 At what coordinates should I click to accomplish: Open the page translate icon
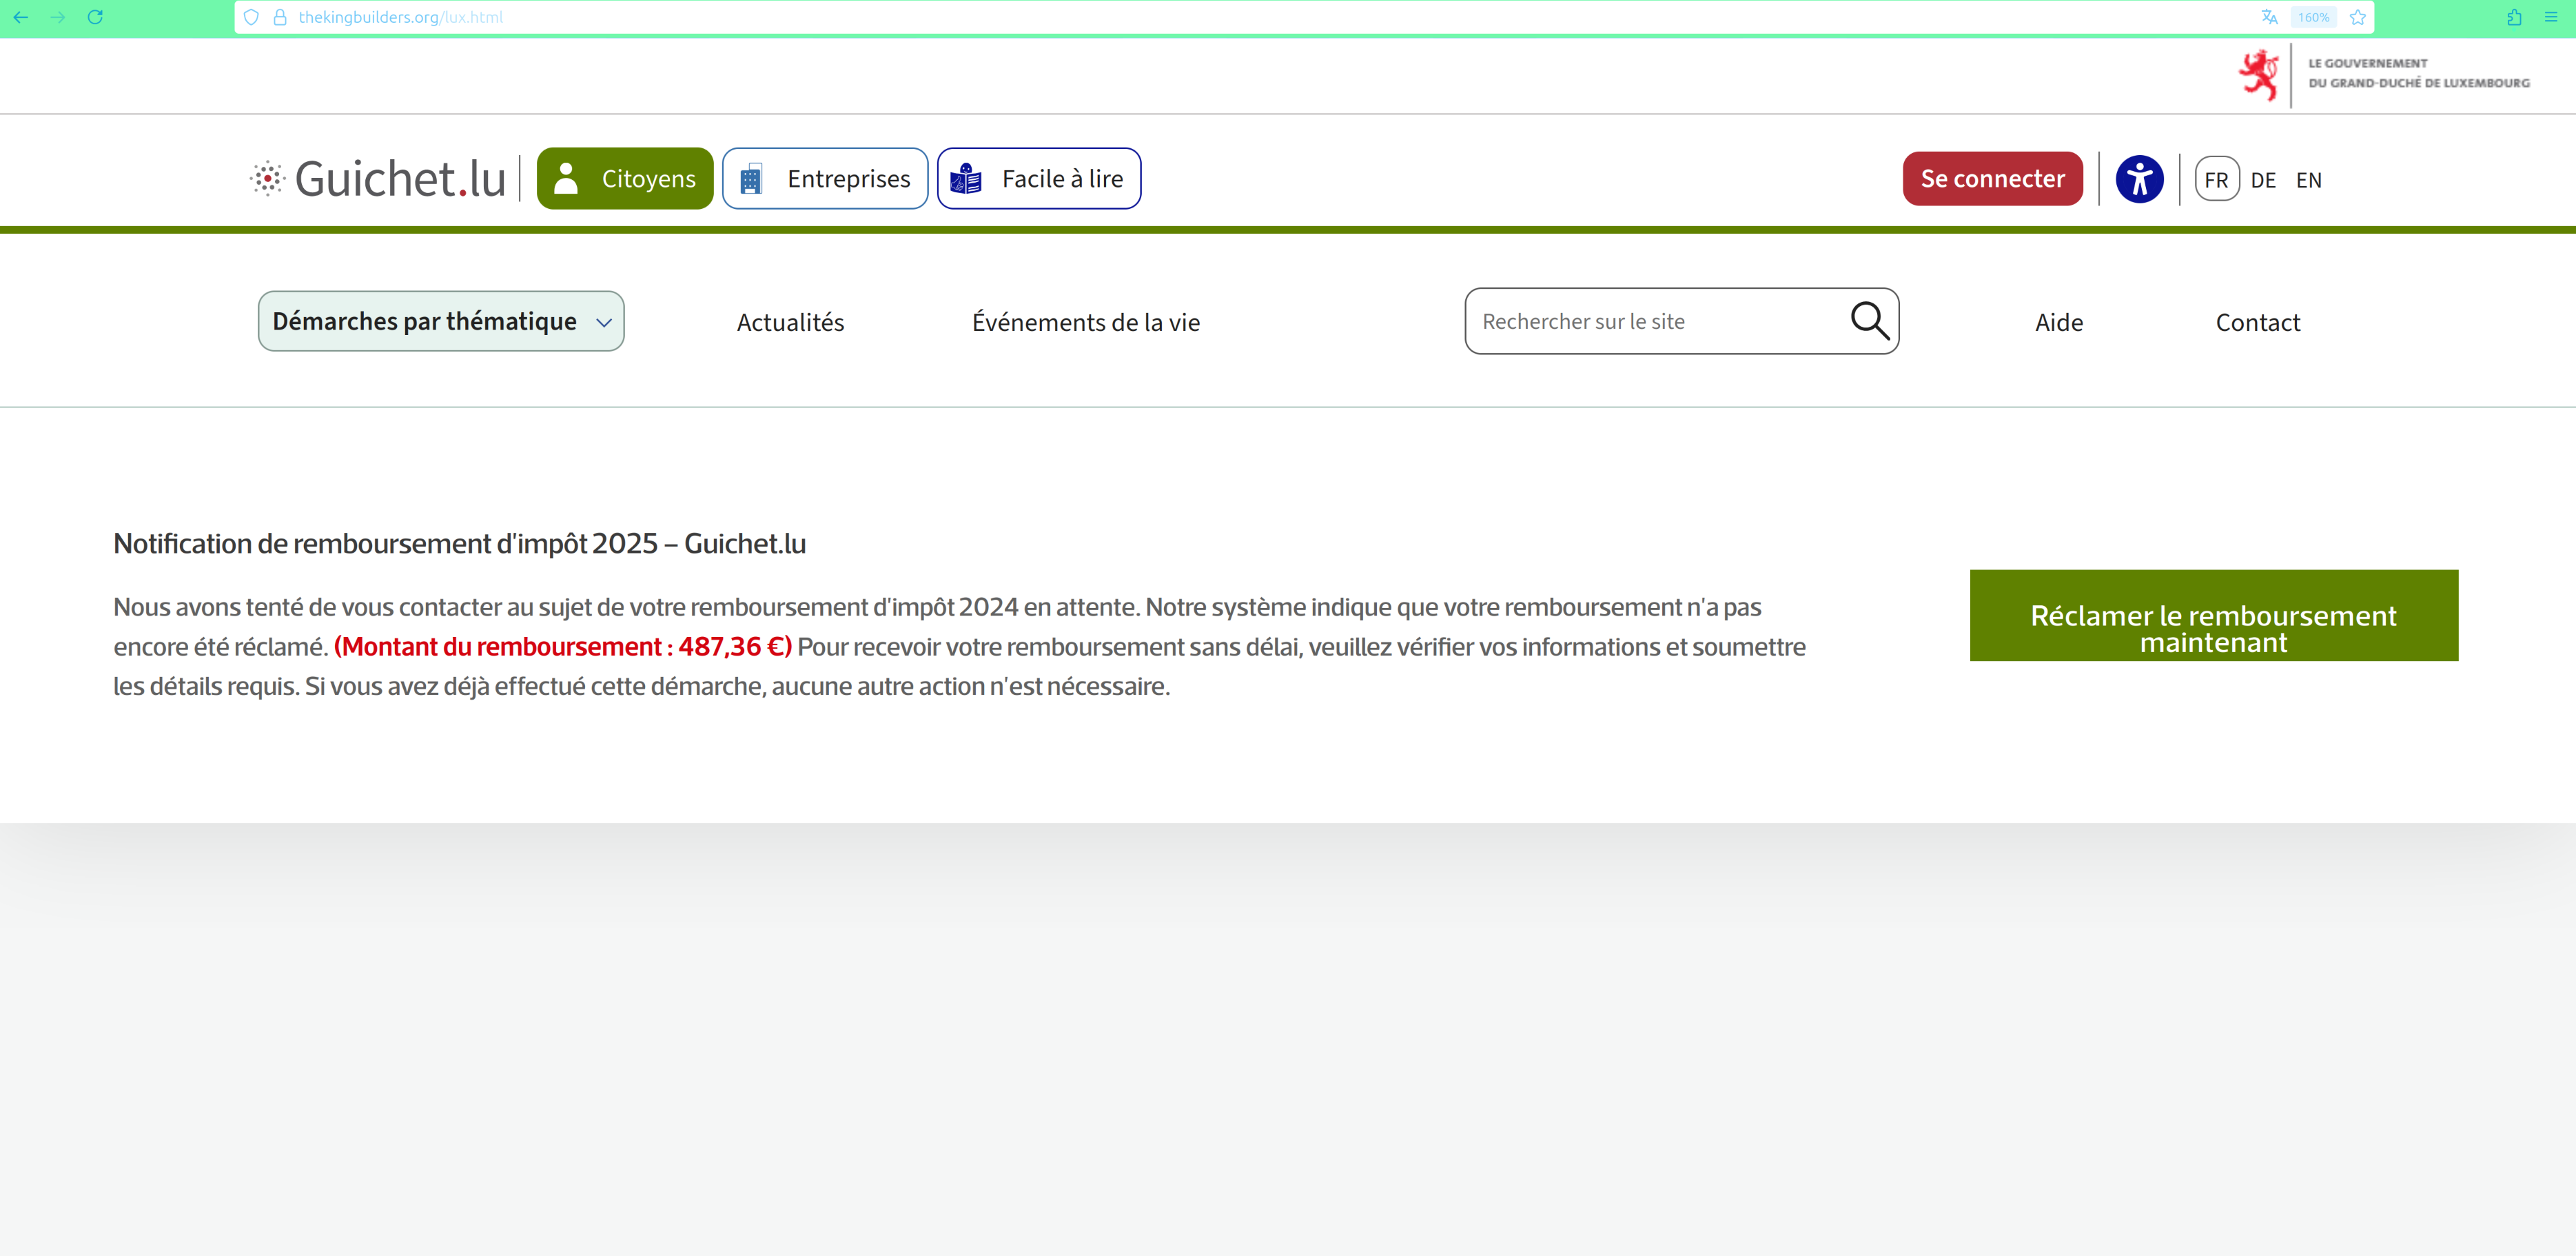pos(2269,17)
